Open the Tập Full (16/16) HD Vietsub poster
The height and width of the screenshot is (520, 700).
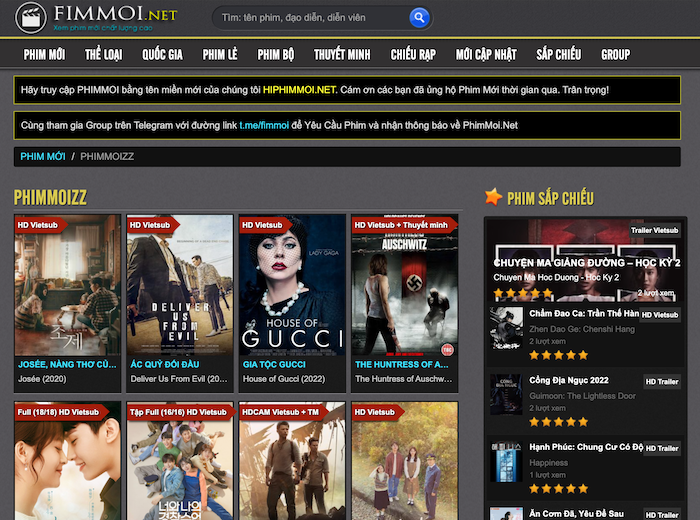(180, 461)
